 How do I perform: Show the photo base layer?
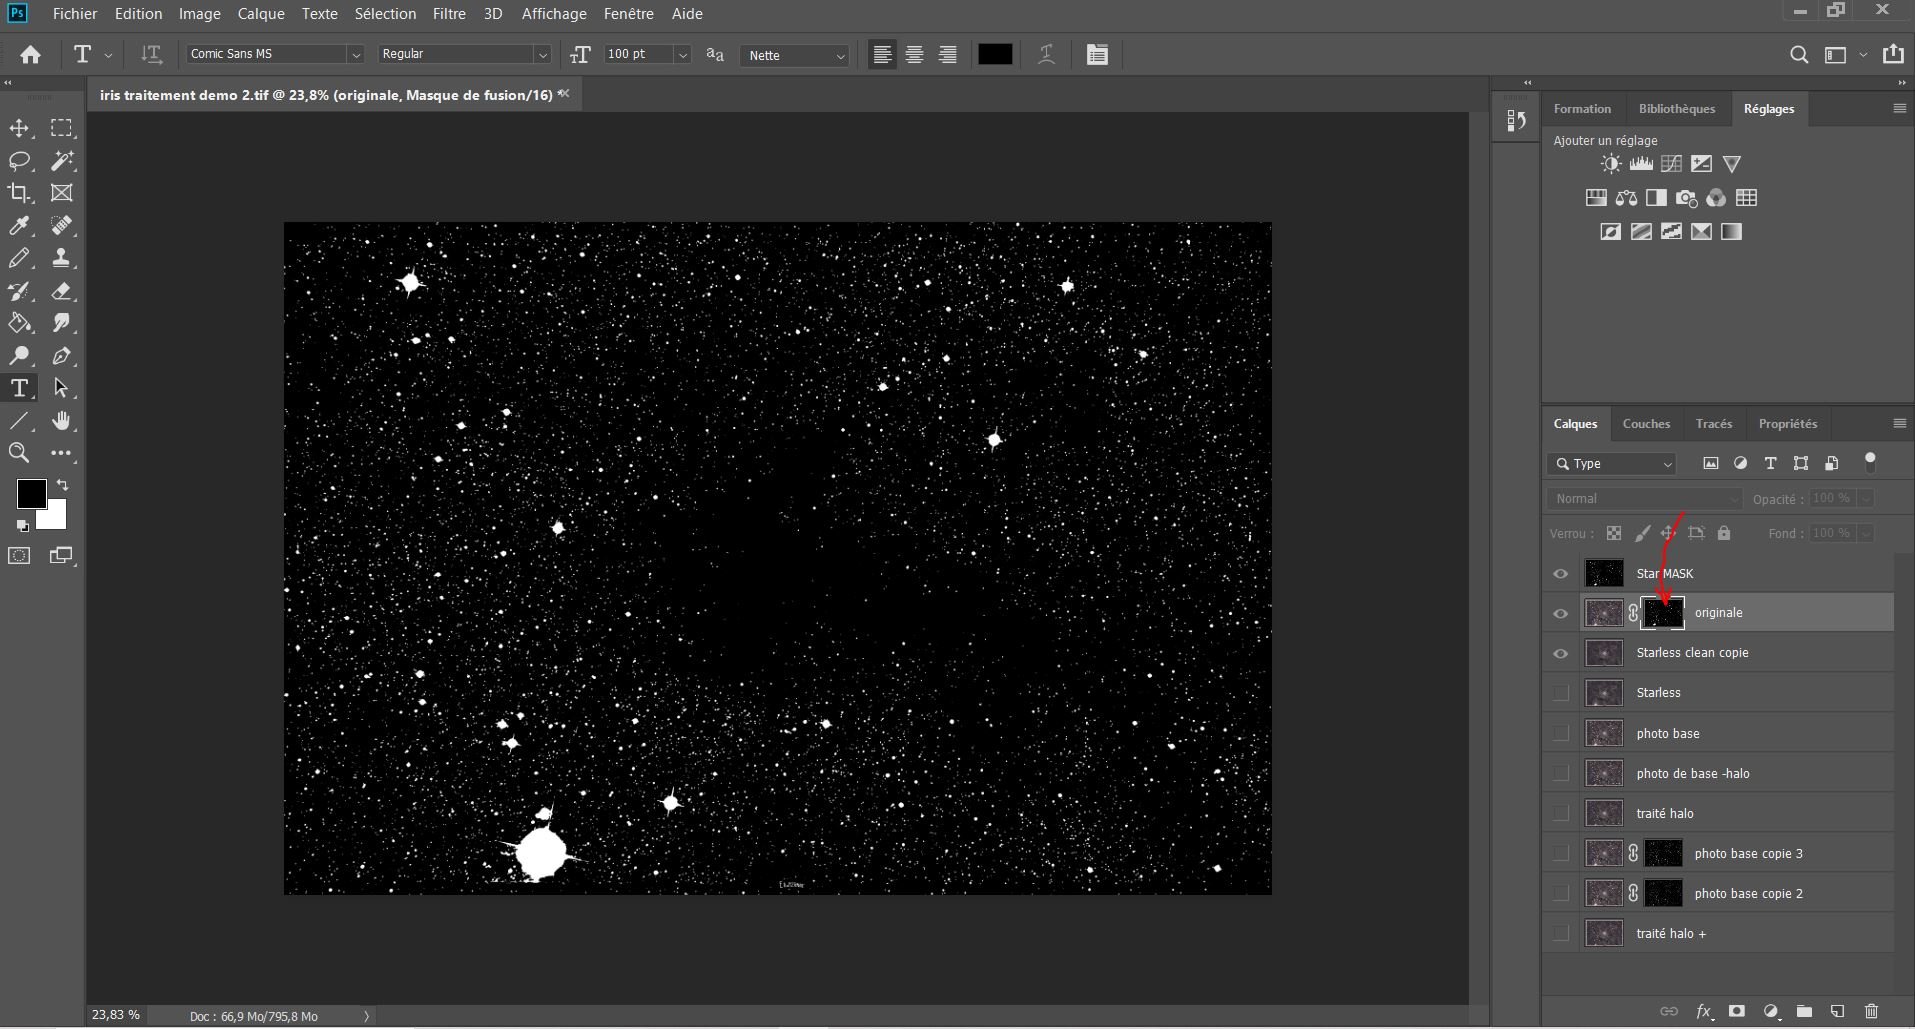[x=1561, y=733]
